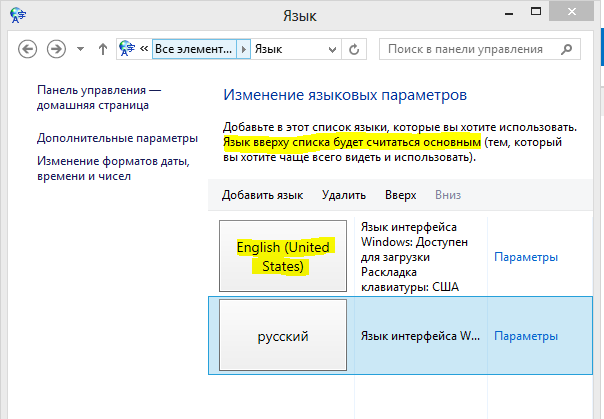Click the Вниз toolbar command
Screen dimensions: 604x419
[x=448, y=195]
